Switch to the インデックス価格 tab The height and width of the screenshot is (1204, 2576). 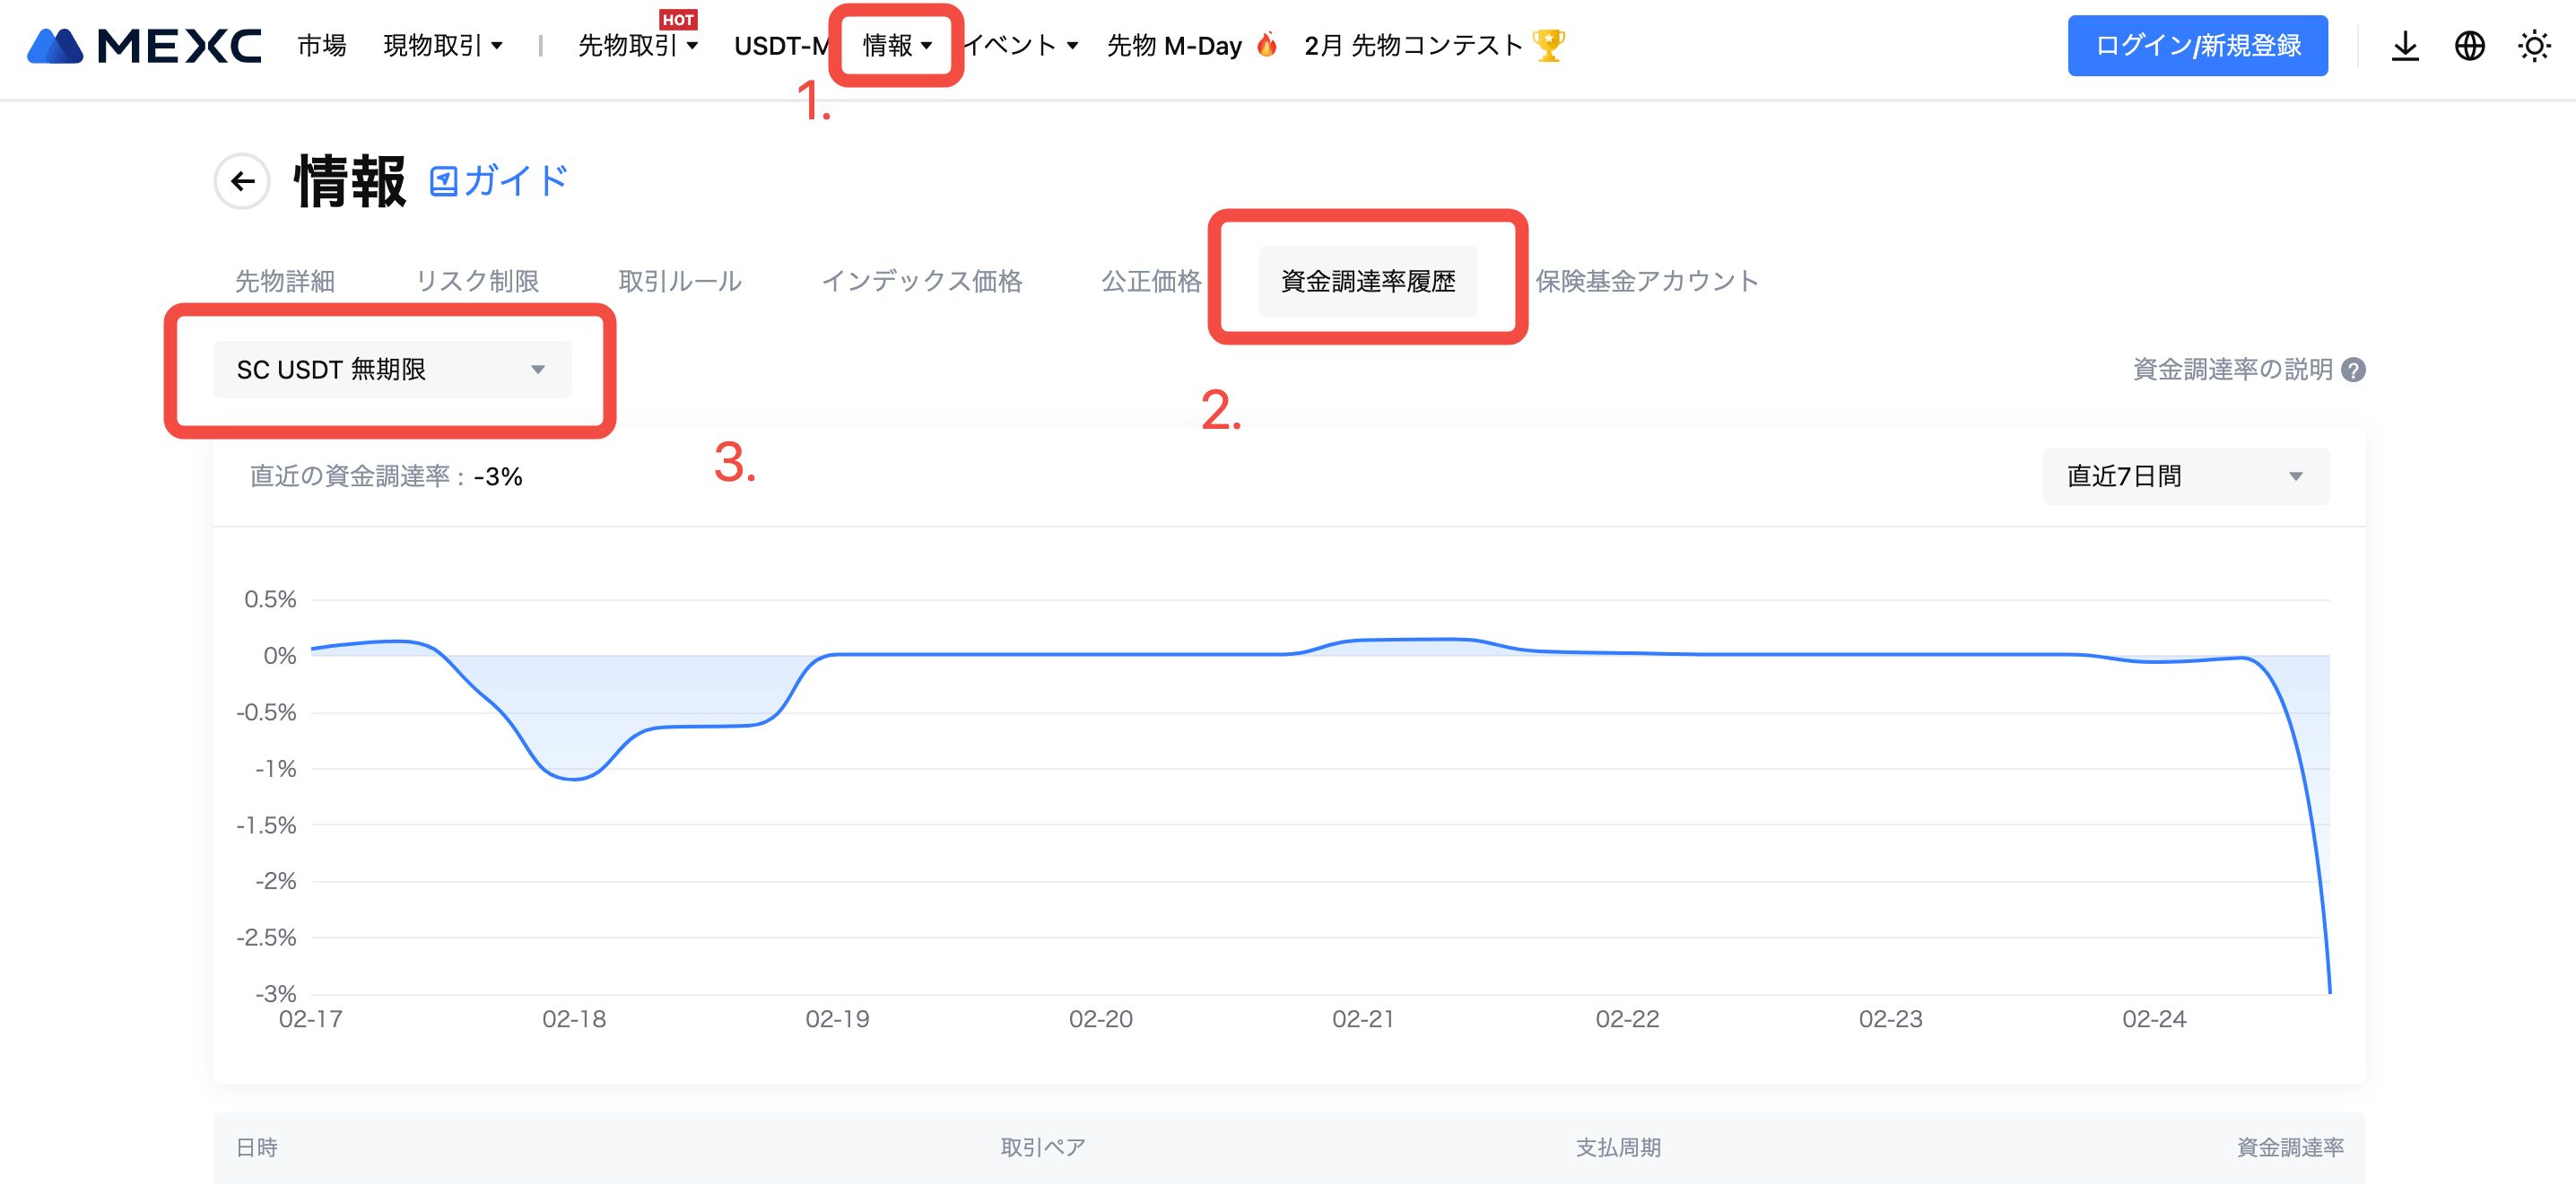click(x=921, y=281)
